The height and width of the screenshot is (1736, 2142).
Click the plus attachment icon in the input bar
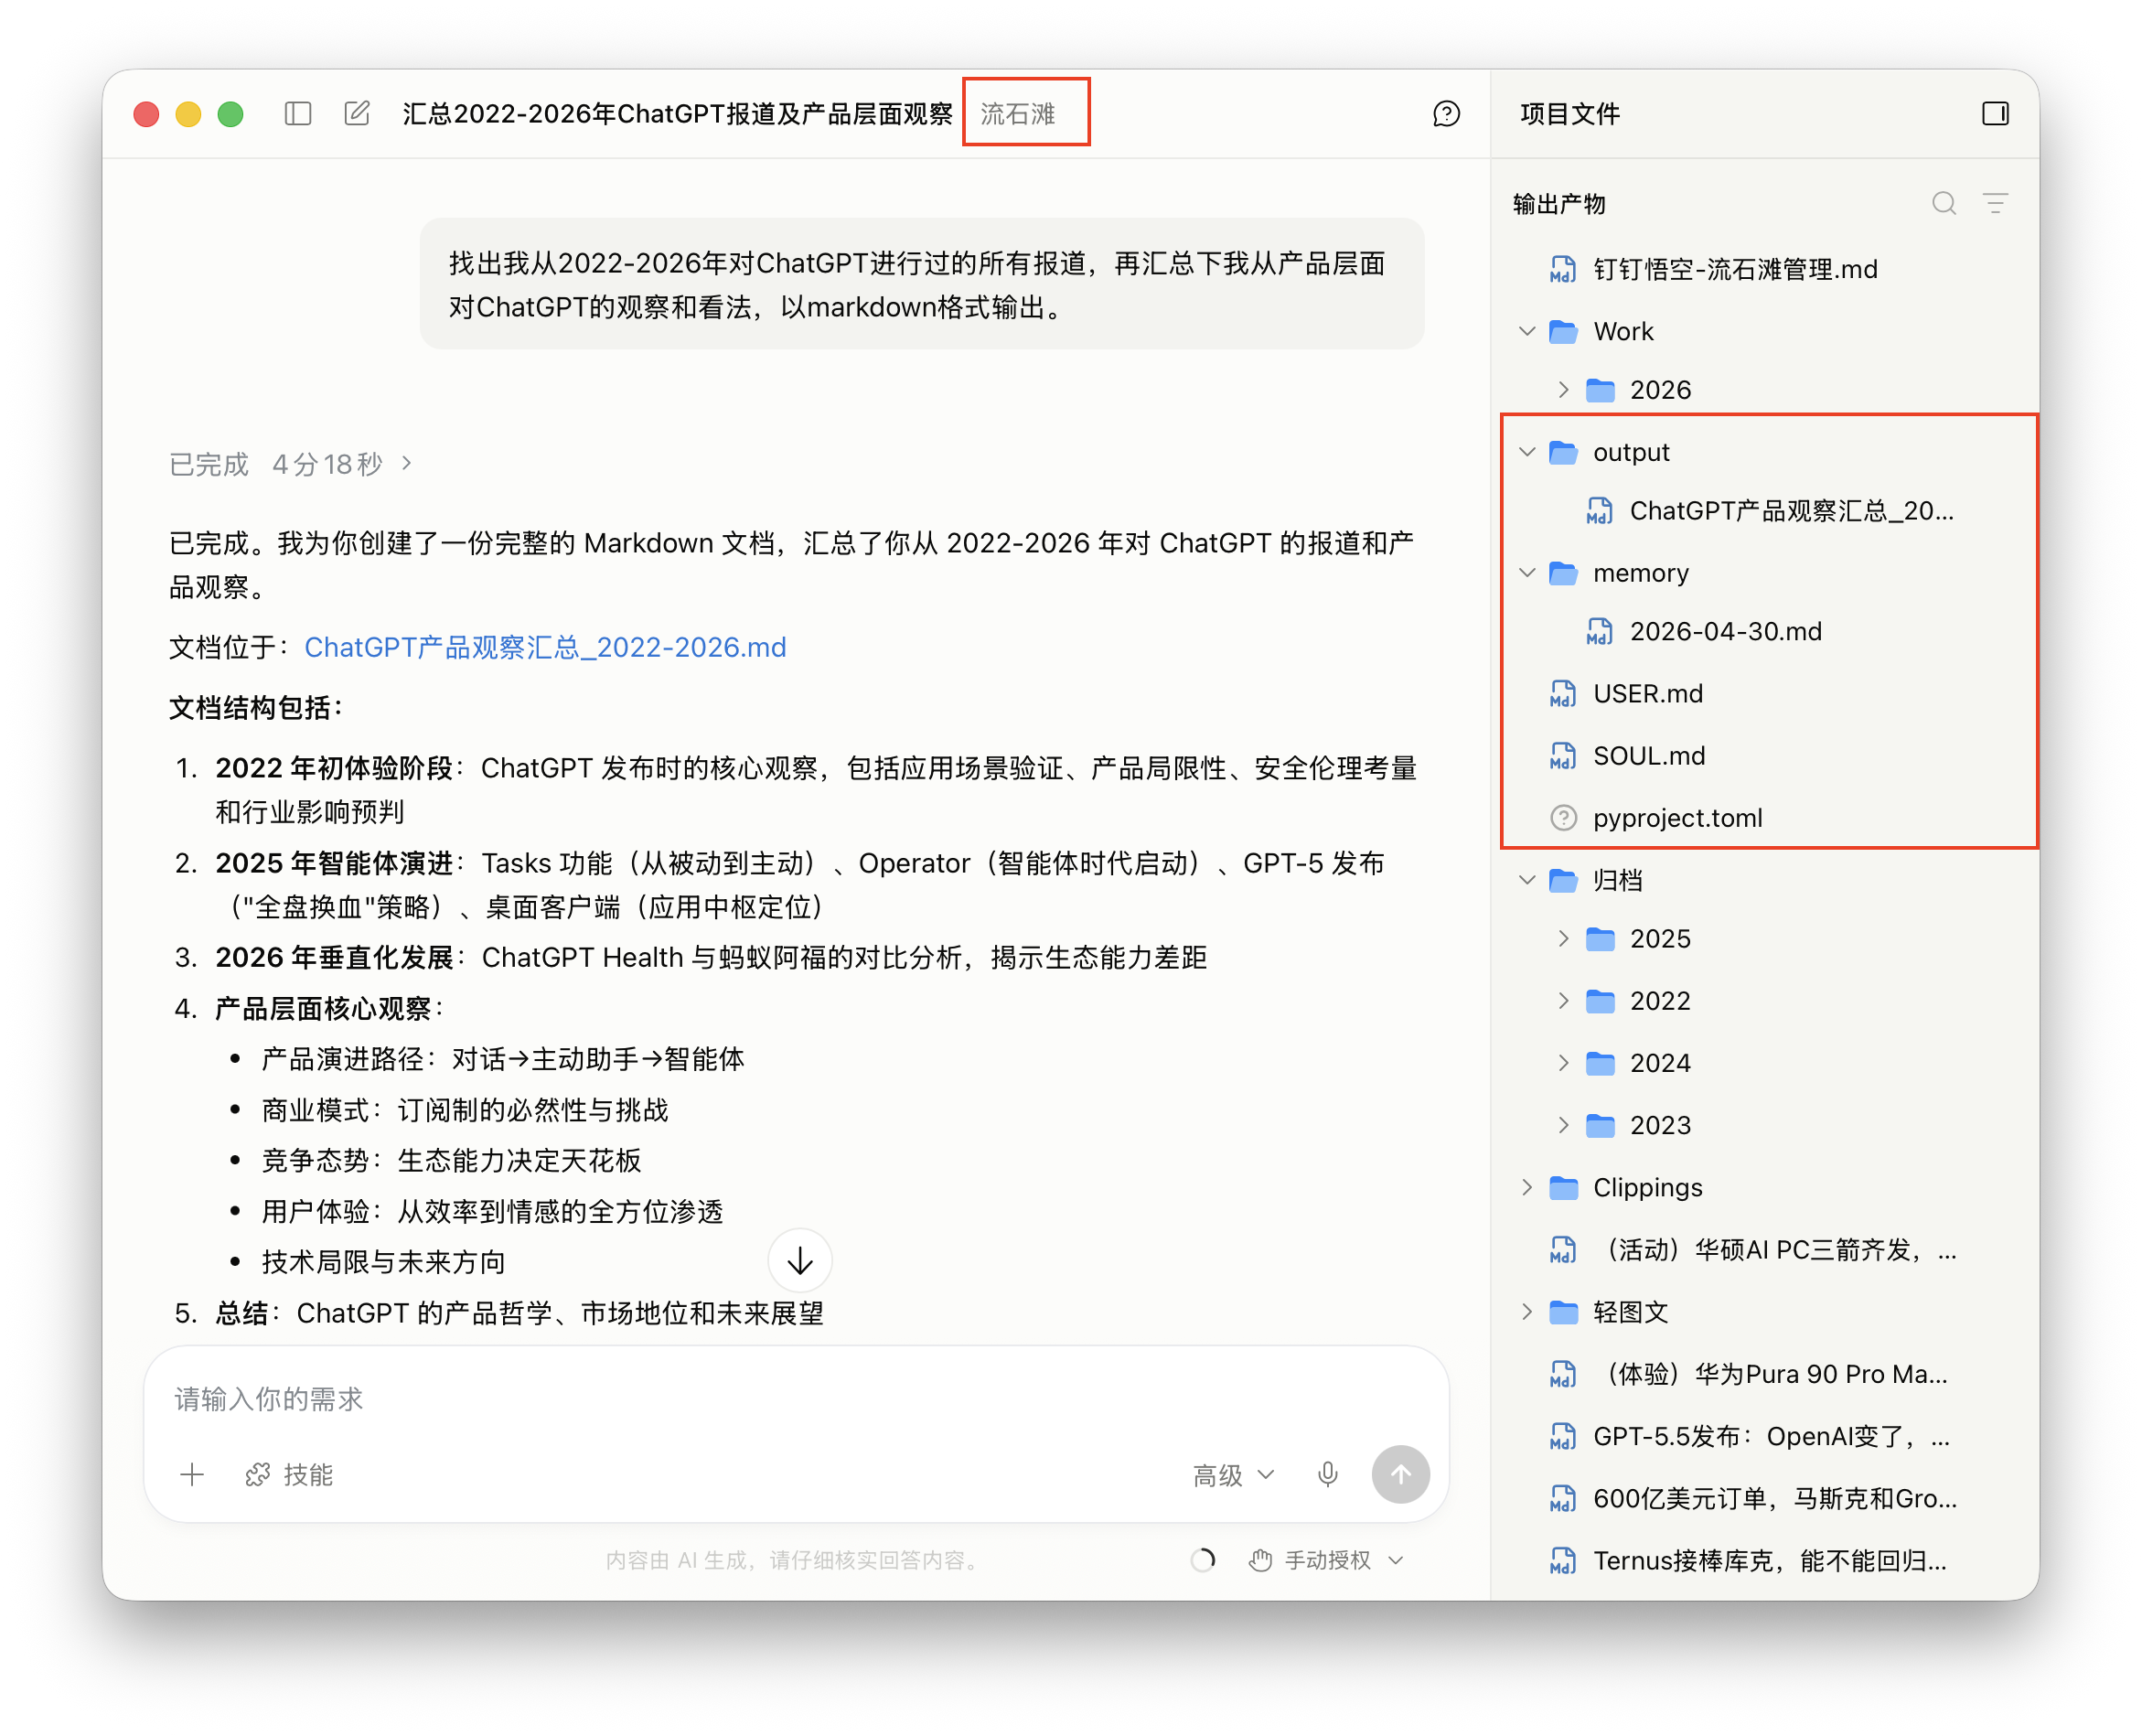(191, 1474)
